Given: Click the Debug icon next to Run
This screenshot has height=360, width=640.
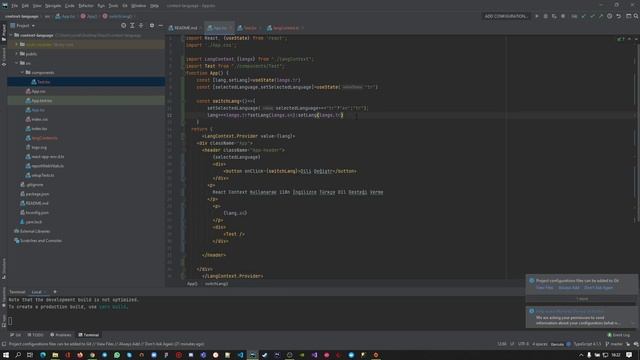Looking at the screenshot, I should point(545,16).
